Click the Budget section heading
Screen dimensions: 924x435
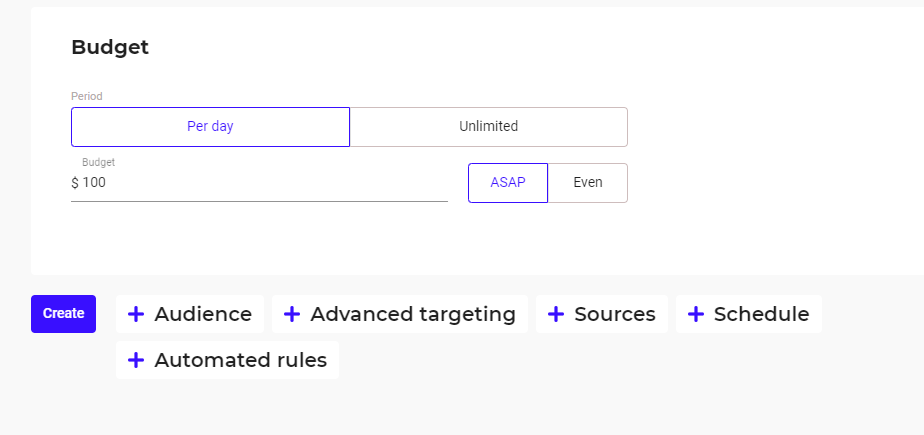[x=110, y=47]
